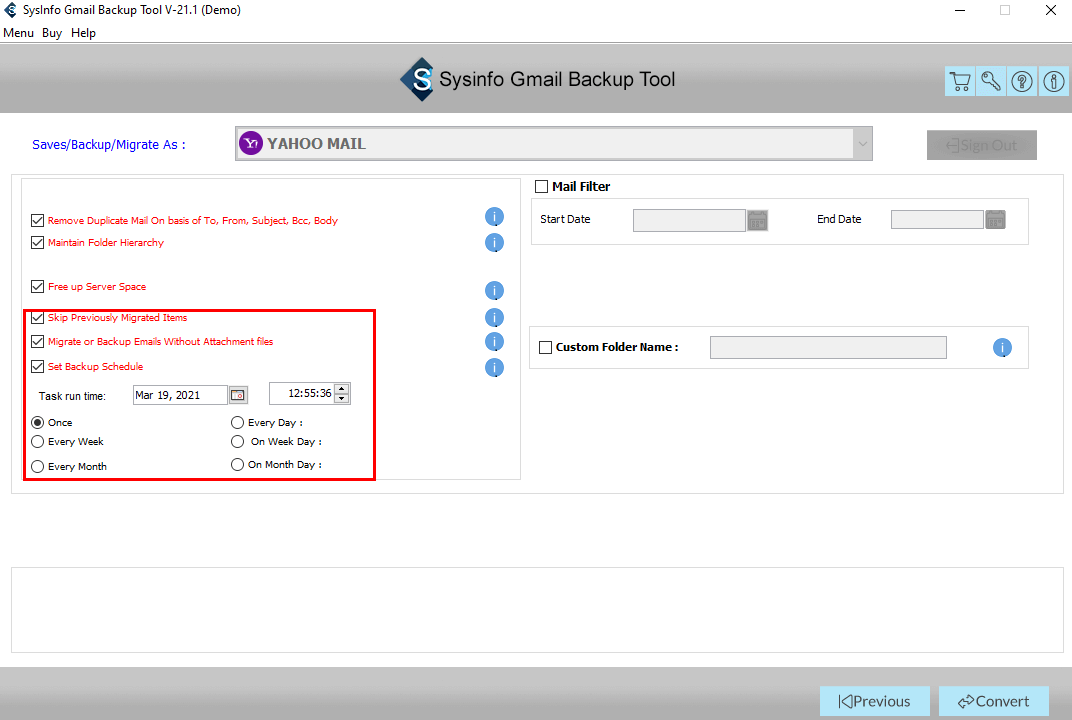Click the Sign Out button
1072x720 pixels.
click(982, 145)
